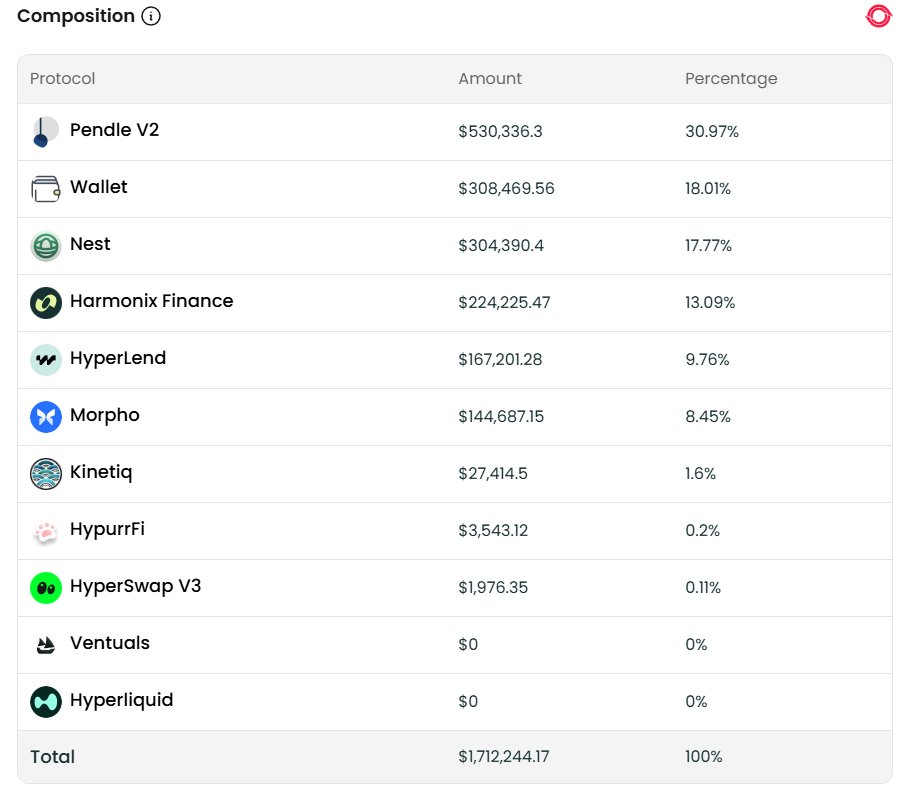The image size is (912, 796).
Task: Click the HyperLend logo icon
Action: tap(45, 360)
